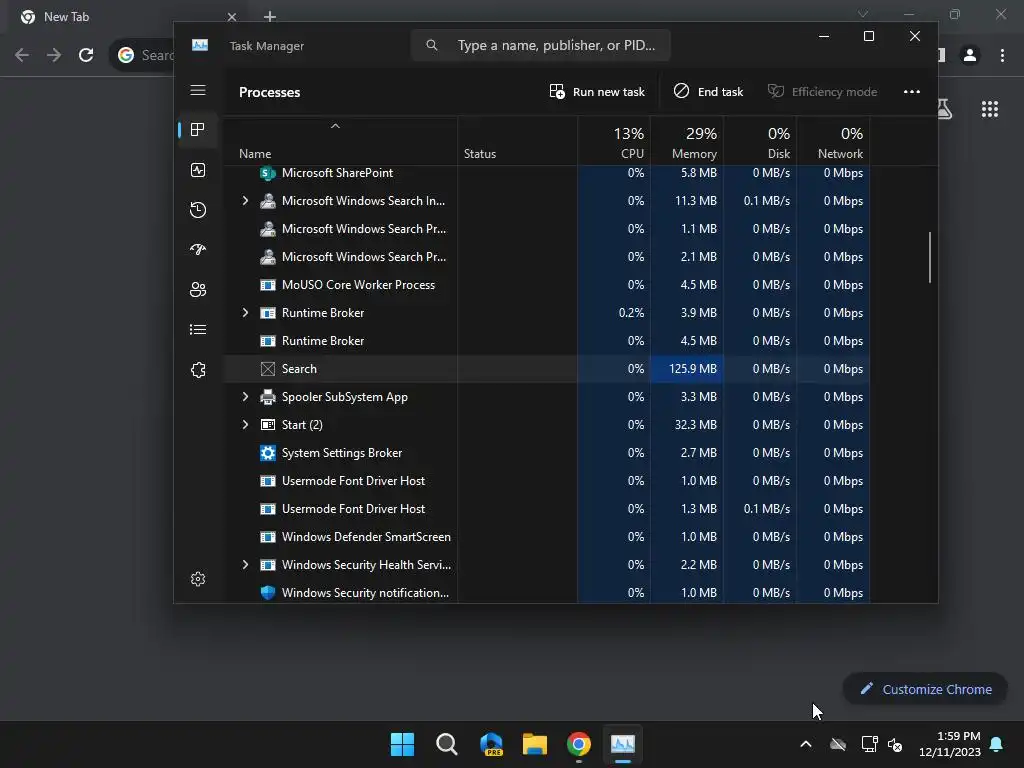This screenshot has height=768, width=1024.
Task: Click the process list vertical scrollbar thumb
Action: (930, 257)
